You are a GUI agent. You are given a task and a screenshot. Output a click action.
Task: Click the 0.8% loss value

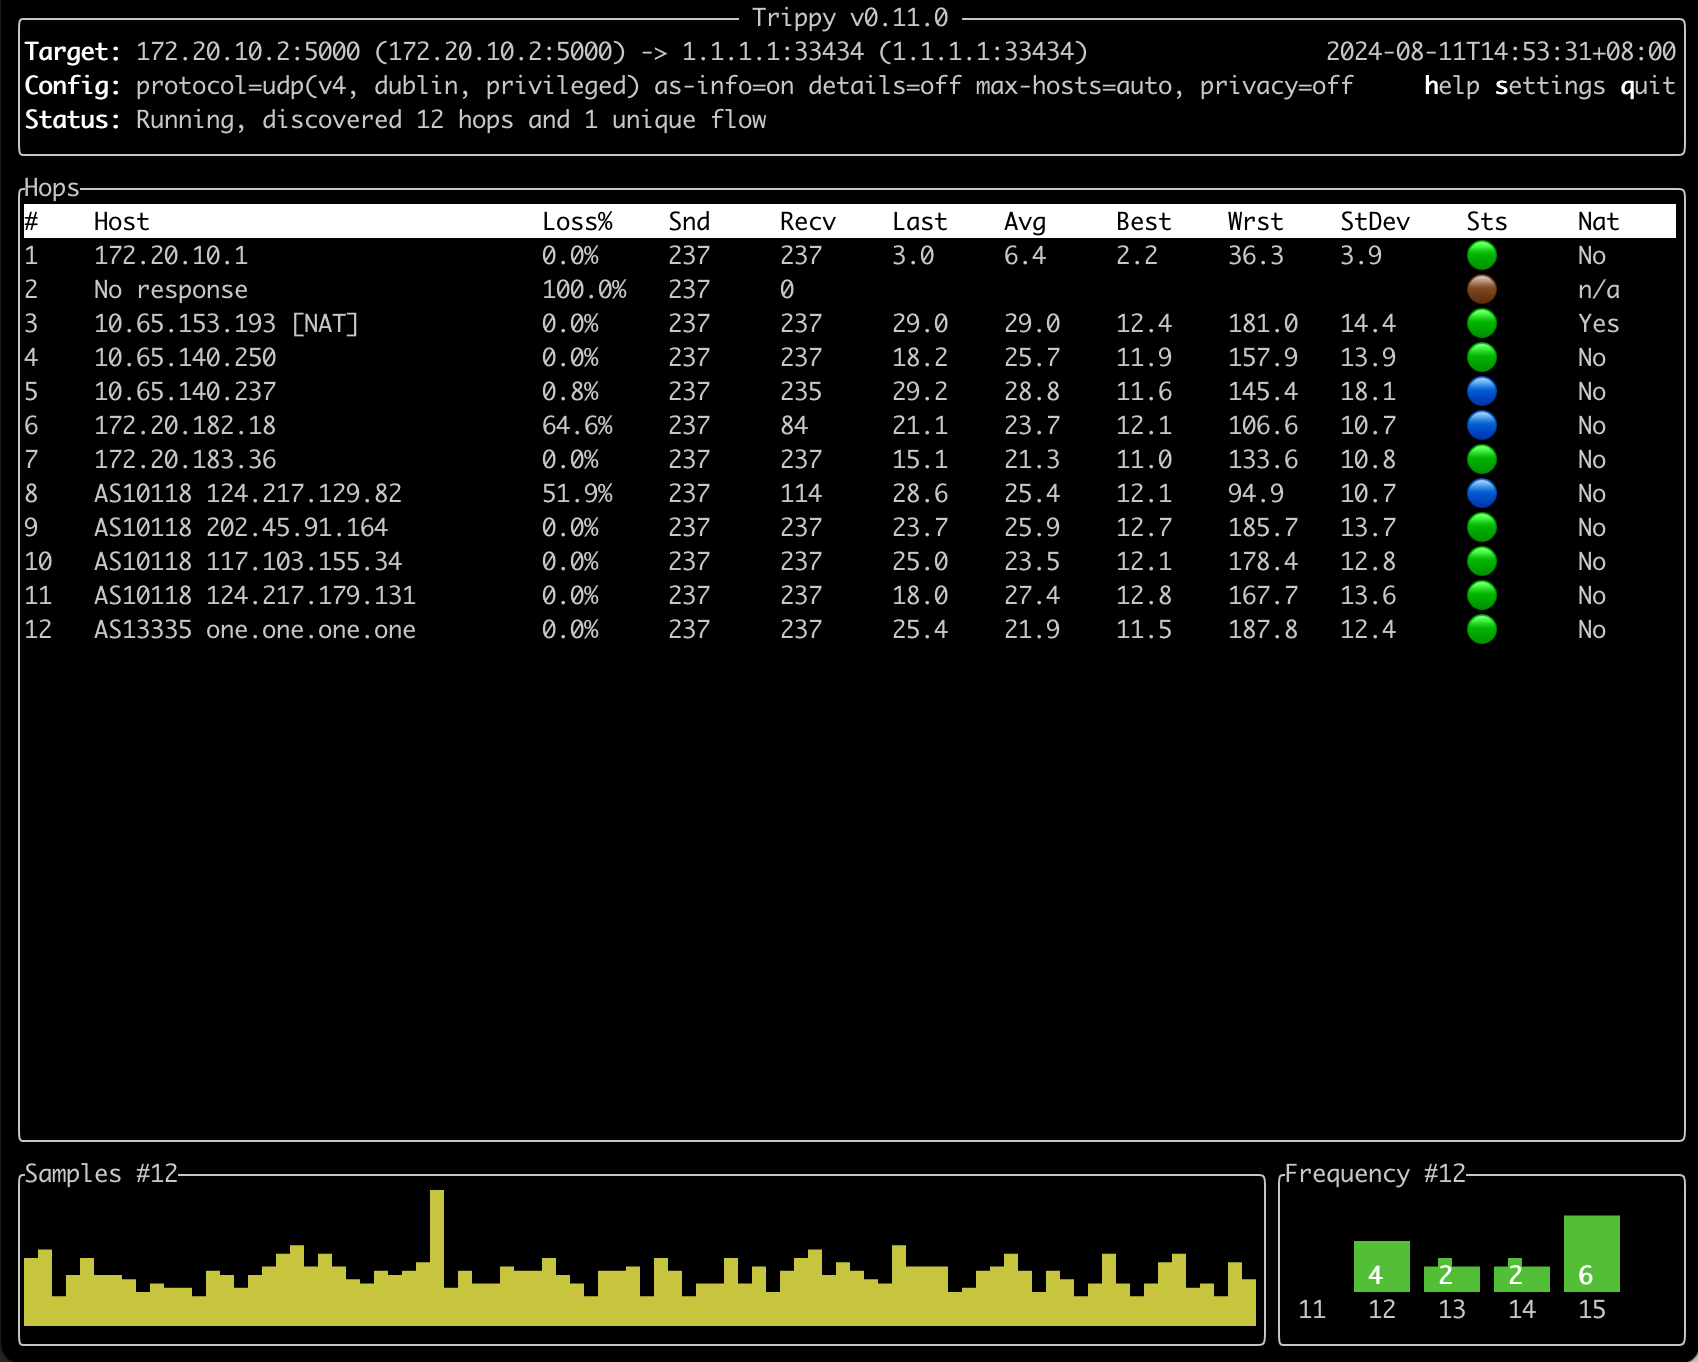point(570,392)
